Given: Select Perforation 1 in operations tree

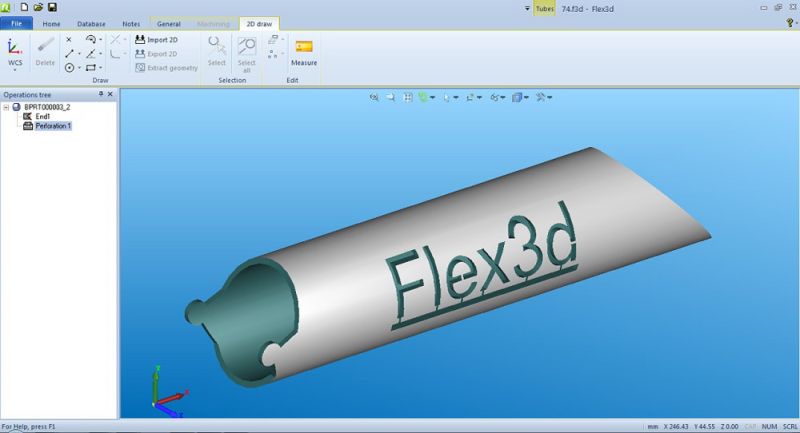Looking at the screenshot, I should (53, 126).
